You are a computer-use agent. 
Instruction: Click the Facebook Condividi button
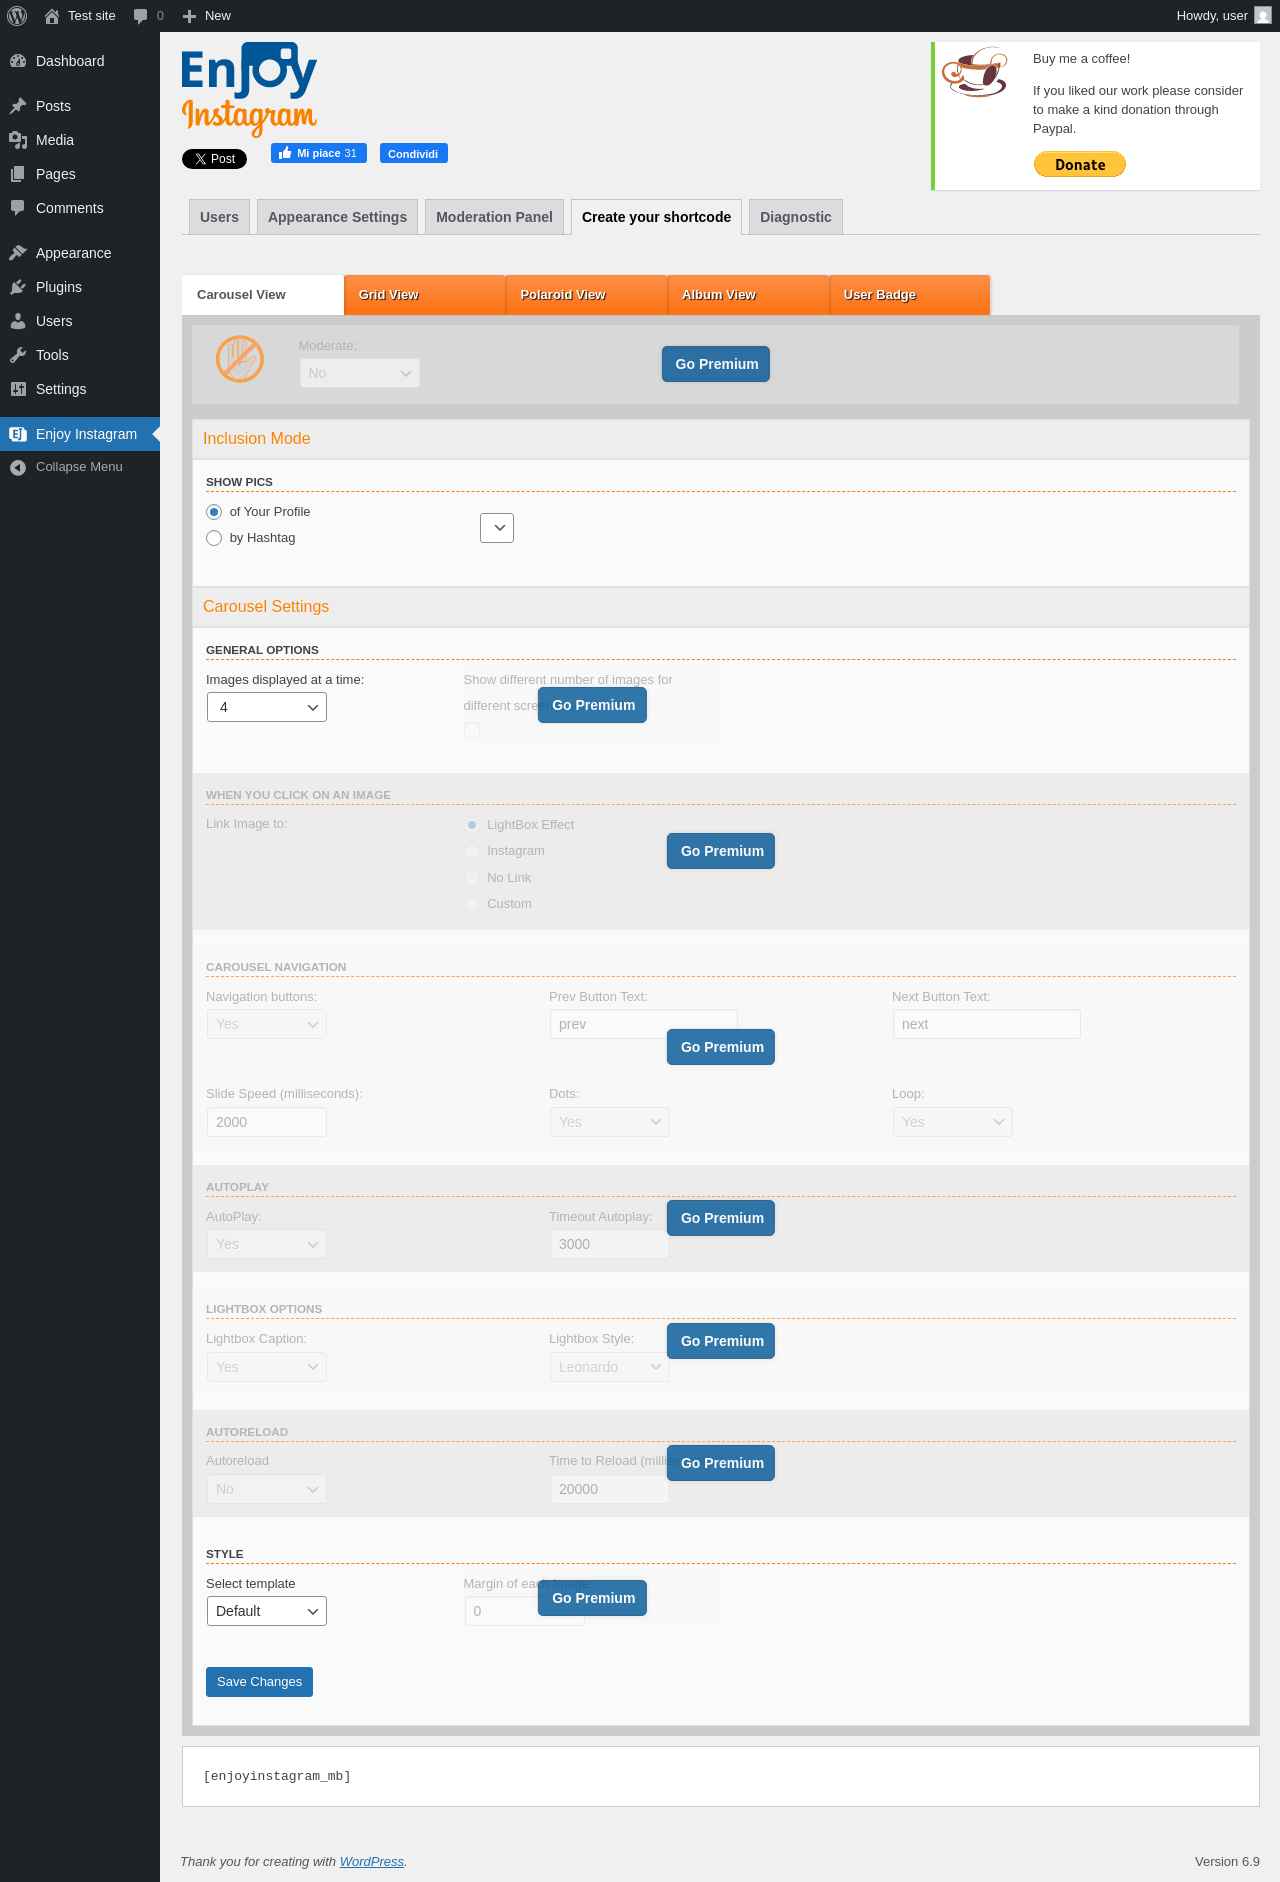[x=413, y=153]
